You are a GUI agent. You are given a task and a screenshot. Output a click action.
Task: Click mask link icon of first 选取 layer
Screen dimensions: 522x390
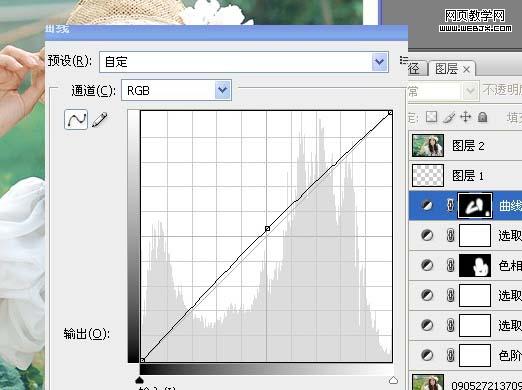[x=450, y=235]
